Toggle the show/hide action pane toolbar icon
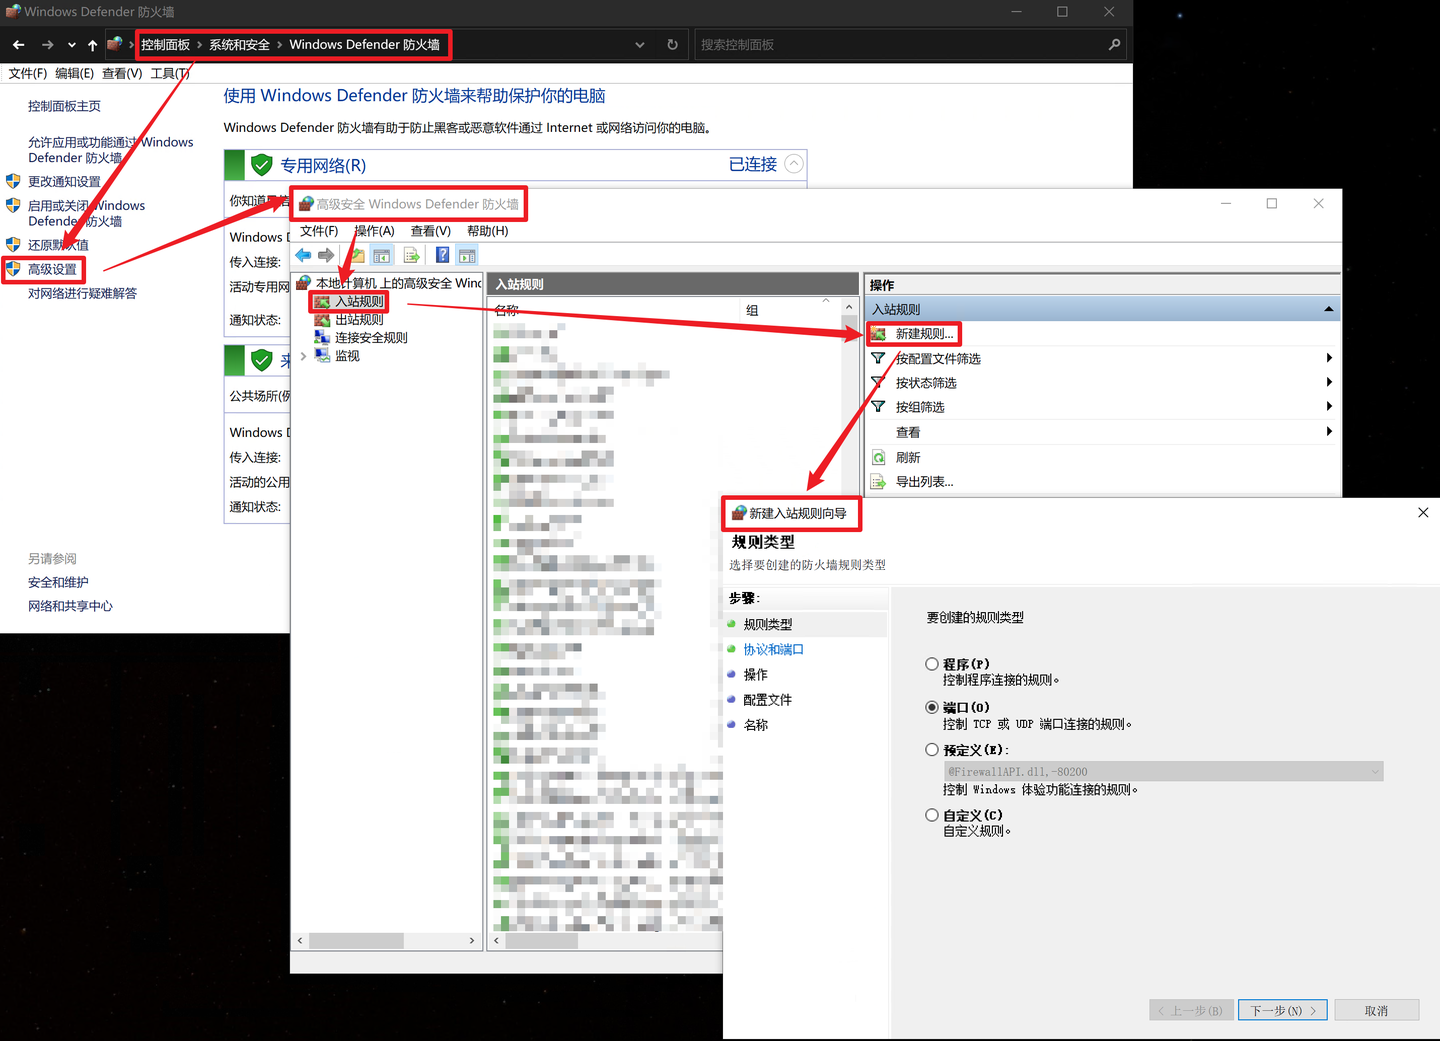This screenshot has width=1440, height=1041. [467, 255]
